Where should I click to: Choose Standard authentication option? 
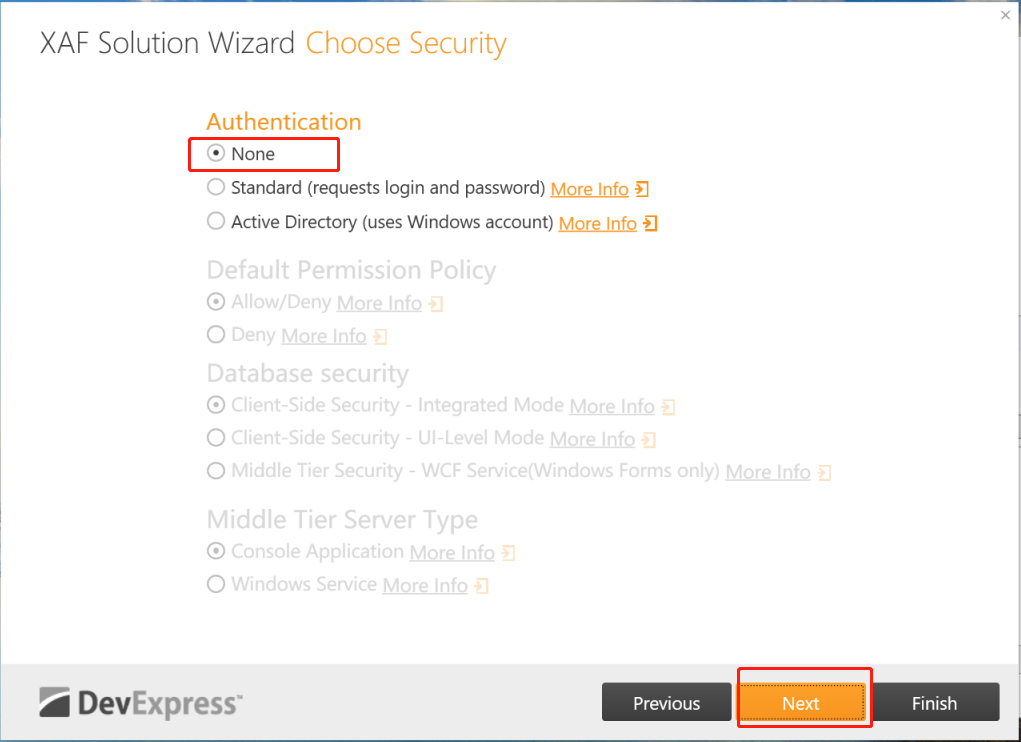point(216,188)
